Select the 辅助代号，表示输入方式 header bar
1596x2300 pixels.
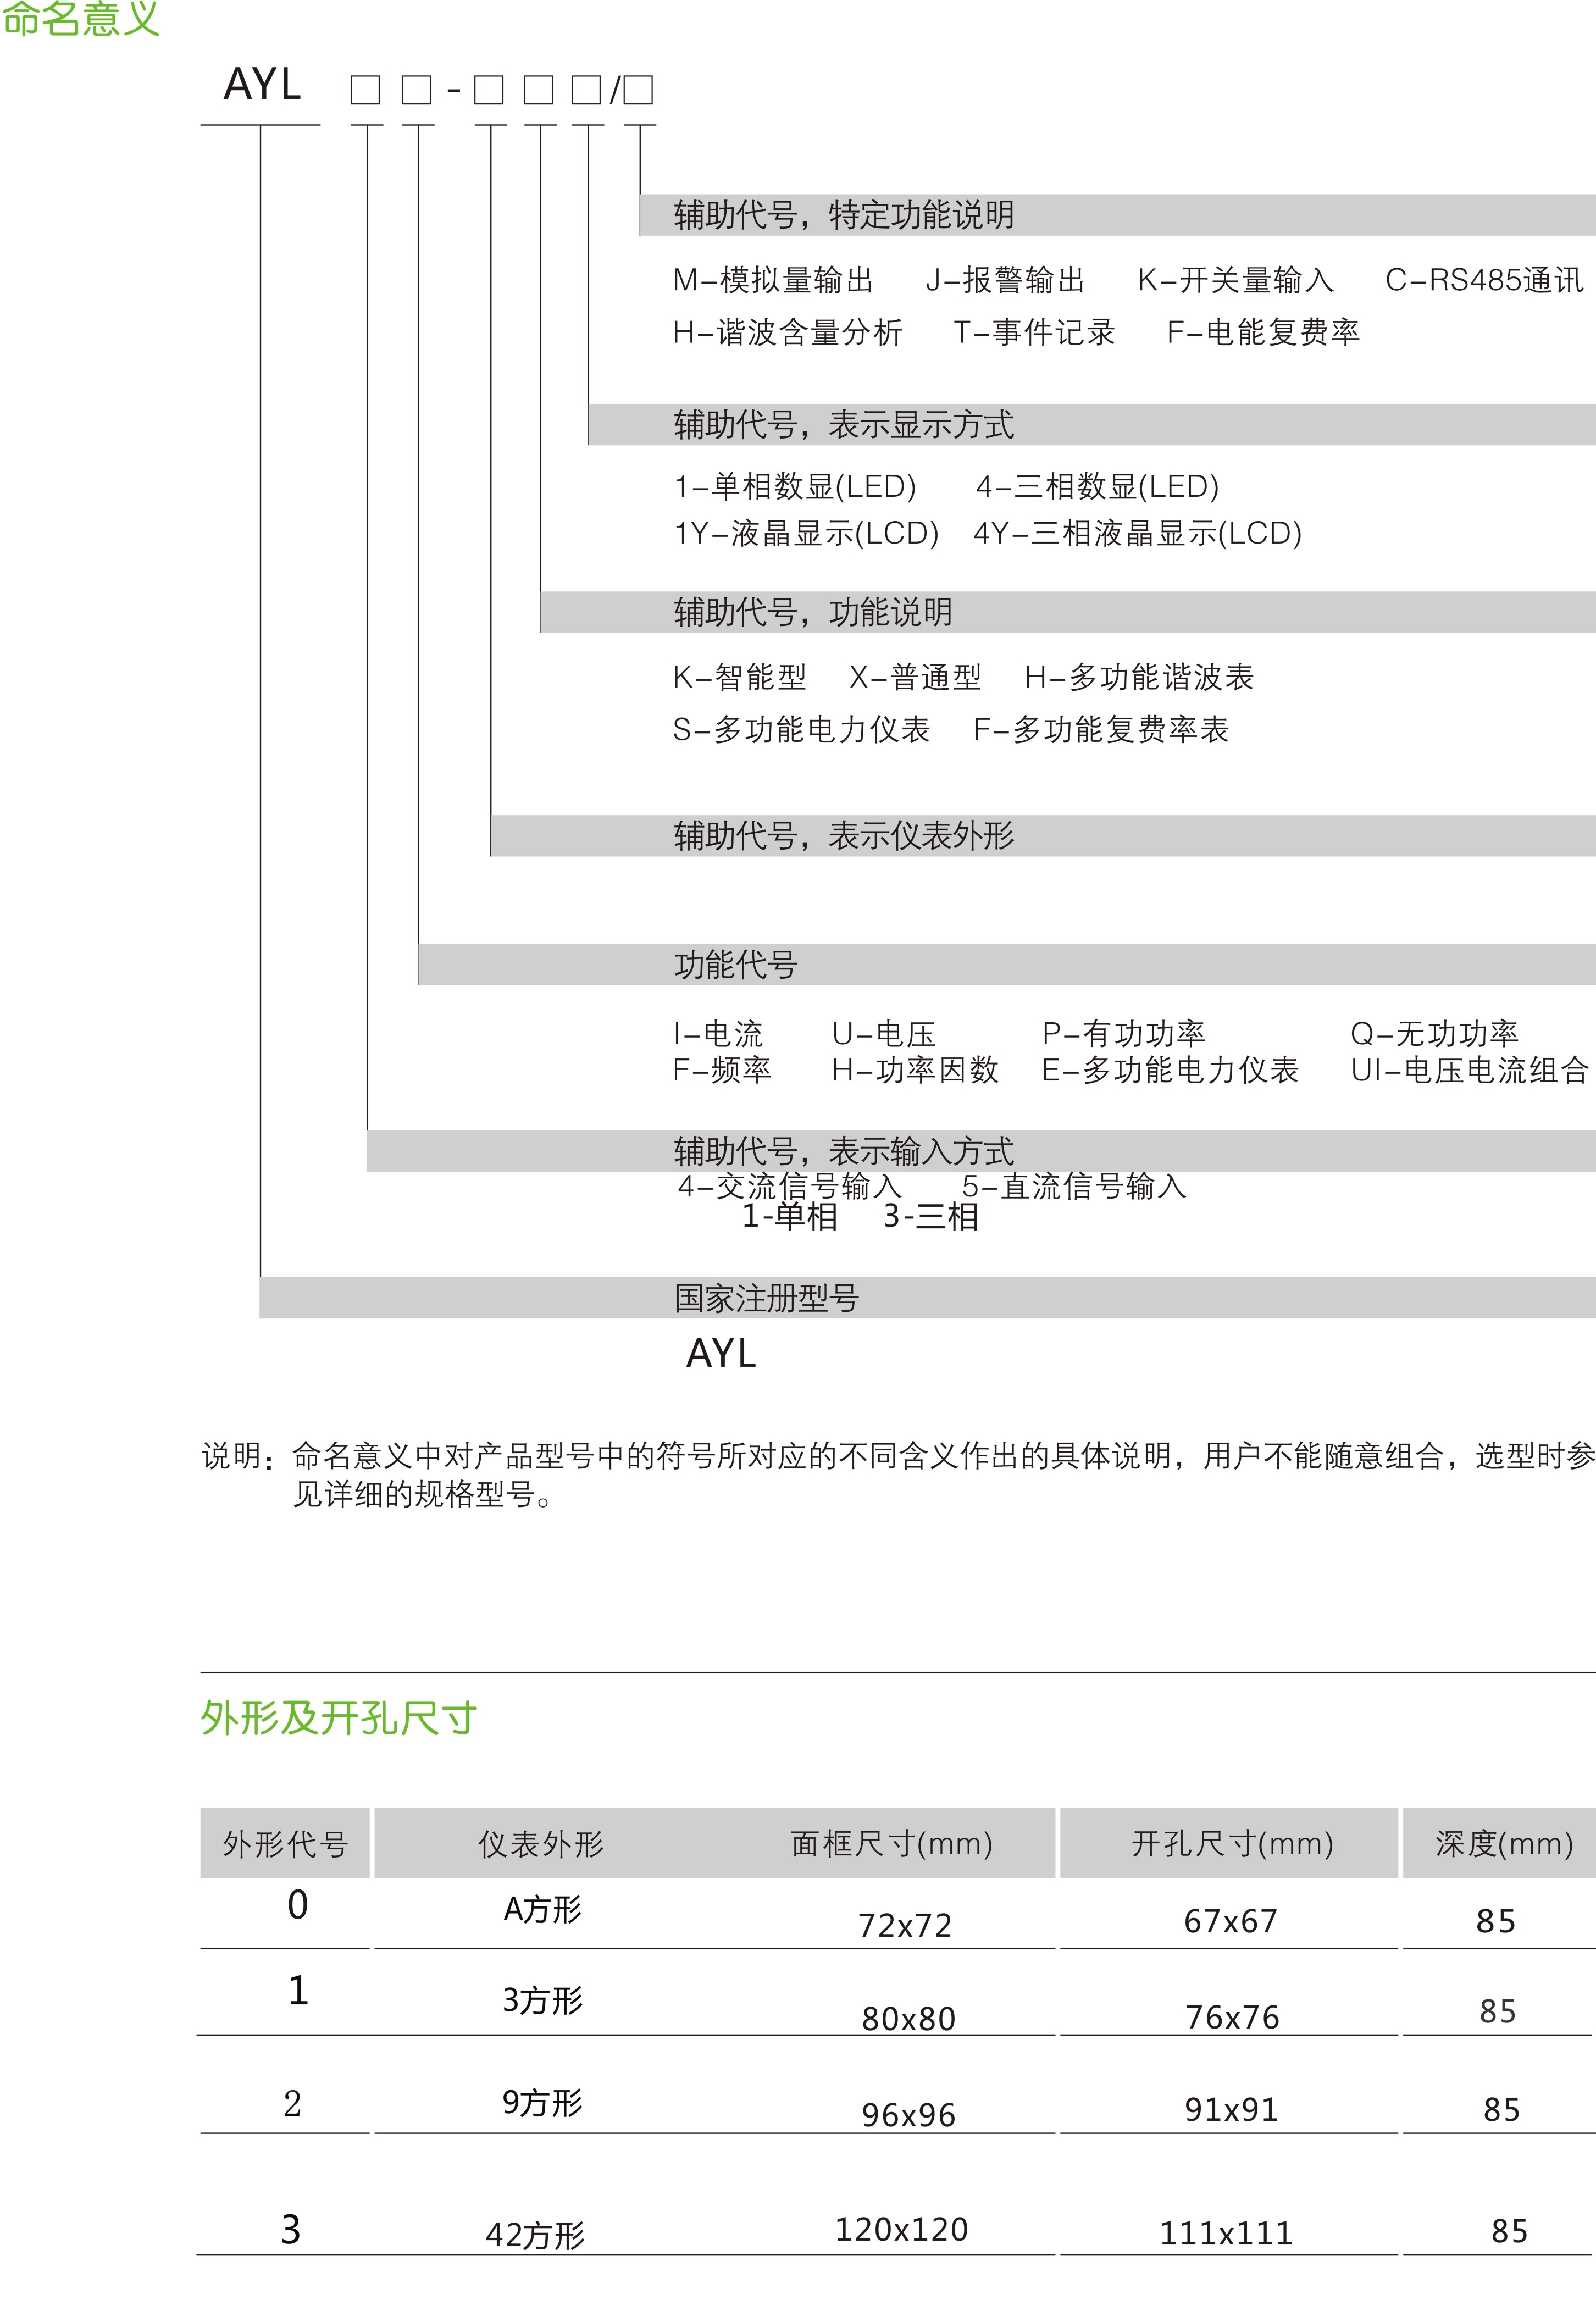(x=981, y=1151)
